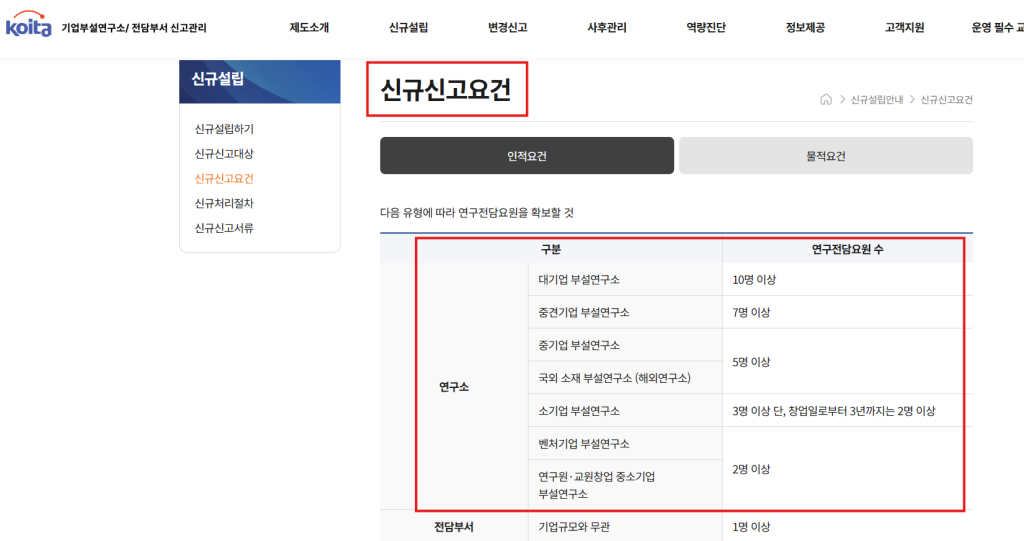Open the 사후관리 menu
This screenshot has width=1024, height=541.
(x=607, y=27)
